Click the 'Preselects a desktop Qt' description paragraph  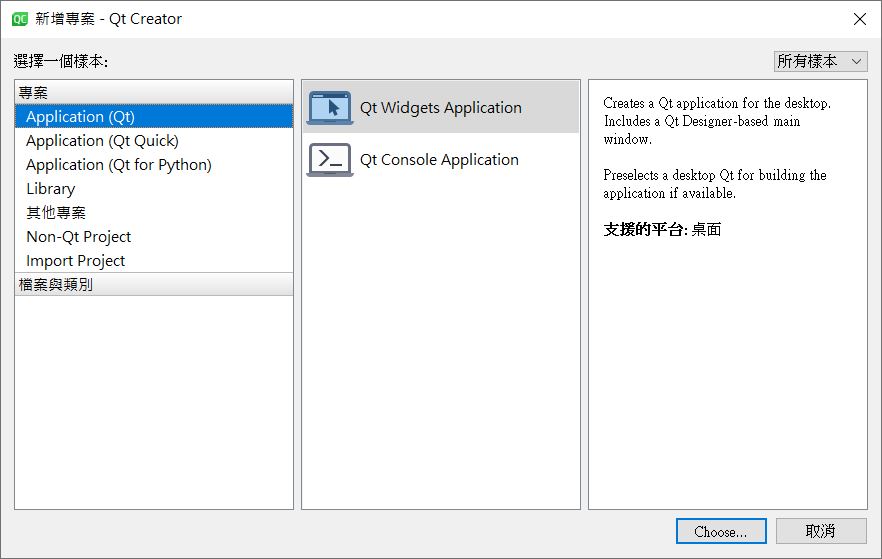[x=714, y=184]
